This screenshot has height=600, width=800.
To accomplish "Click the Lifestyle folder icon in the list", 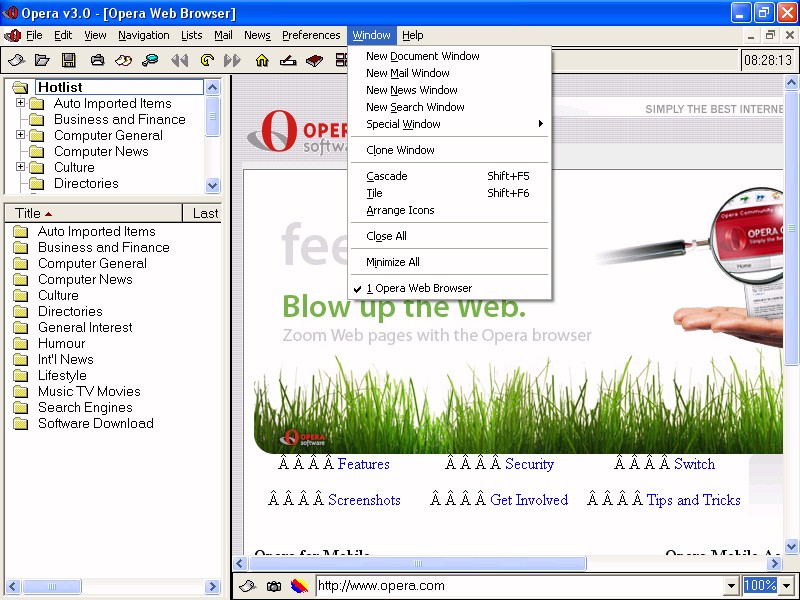I will click(20, 376).
